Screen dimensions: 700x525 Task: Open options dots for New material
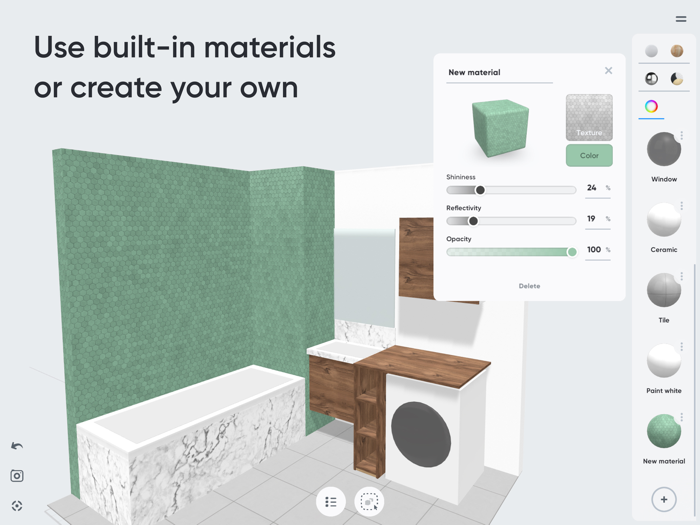(x=682, y=417)
